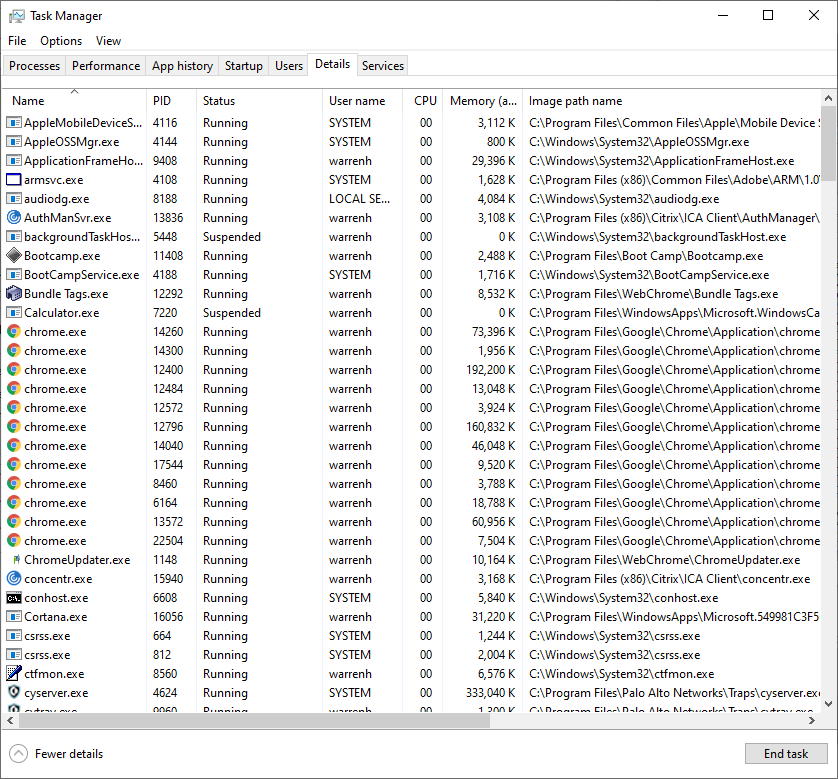Click the ChromeUpdater.exe icon
Screen dimensions: 838x779
click(x=14, y=560)
